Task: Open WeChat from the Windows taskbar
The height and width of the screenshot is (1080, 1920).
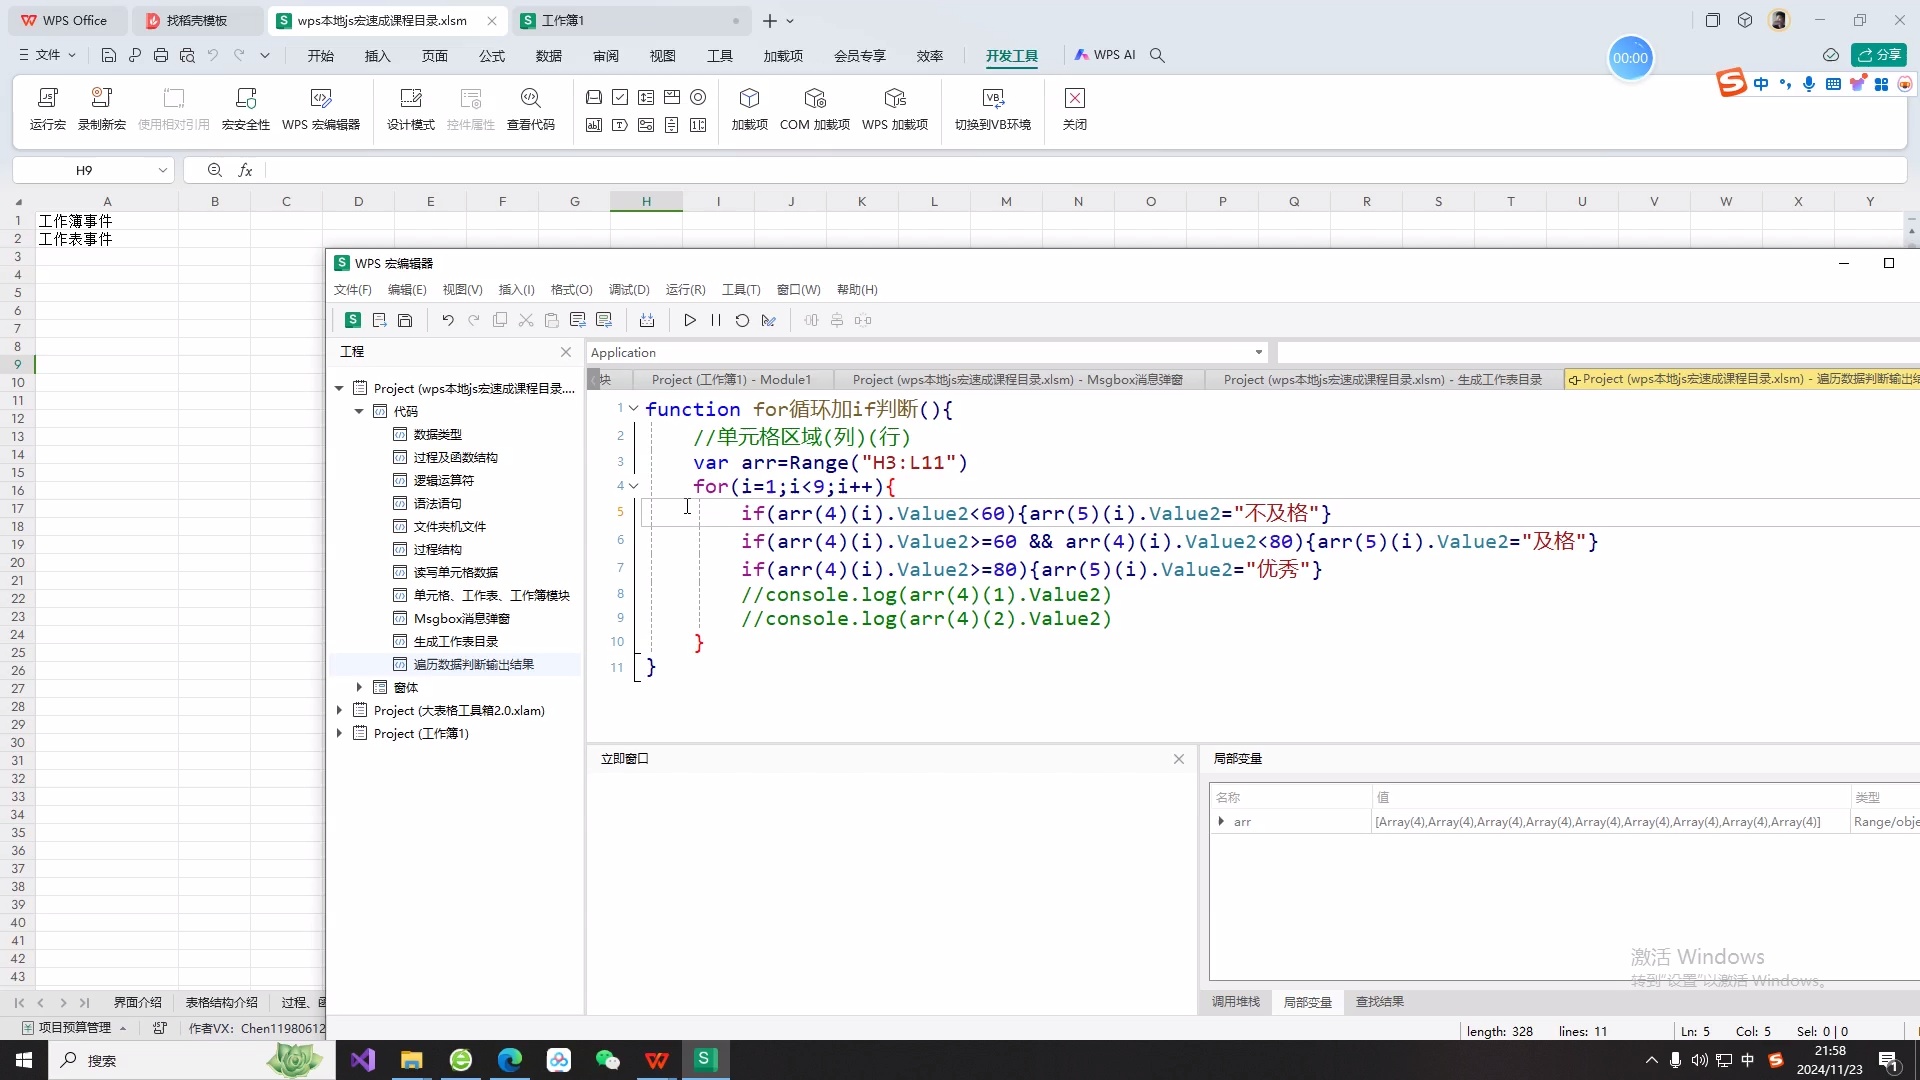Action: [607, 1060]
